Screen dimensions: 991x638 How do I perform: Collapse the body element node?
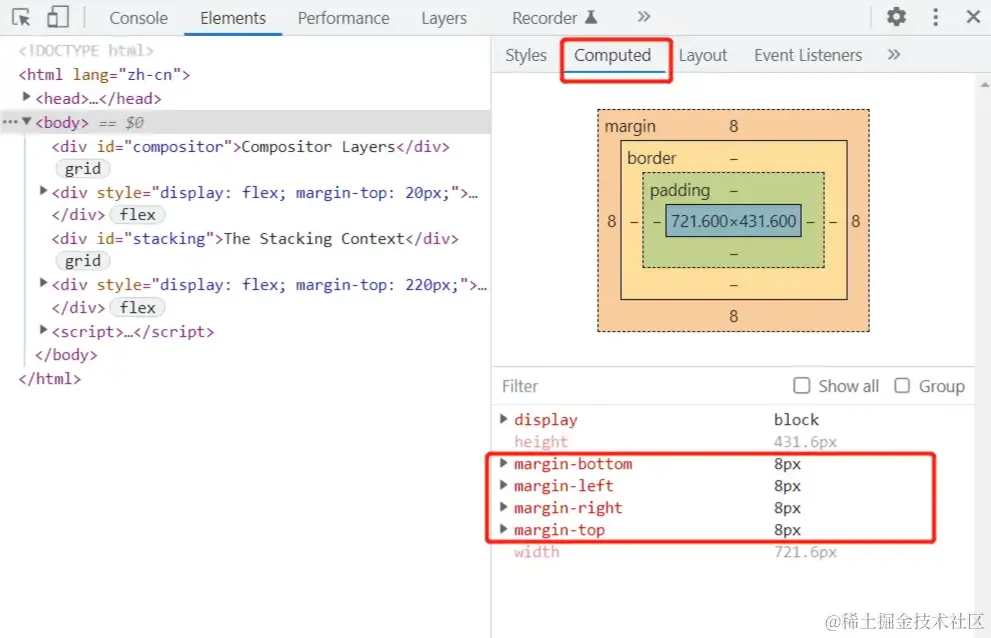[x=27, y=121]
